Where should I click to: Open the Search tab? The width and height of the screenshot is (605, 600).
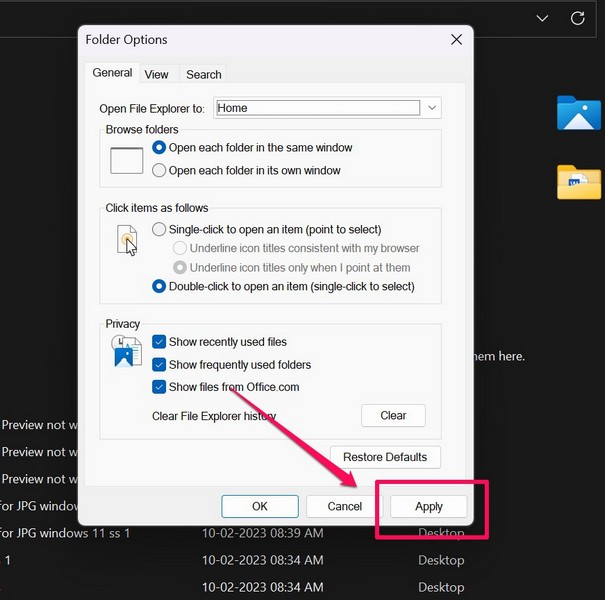pyautogui.click(x=203, y=74)
